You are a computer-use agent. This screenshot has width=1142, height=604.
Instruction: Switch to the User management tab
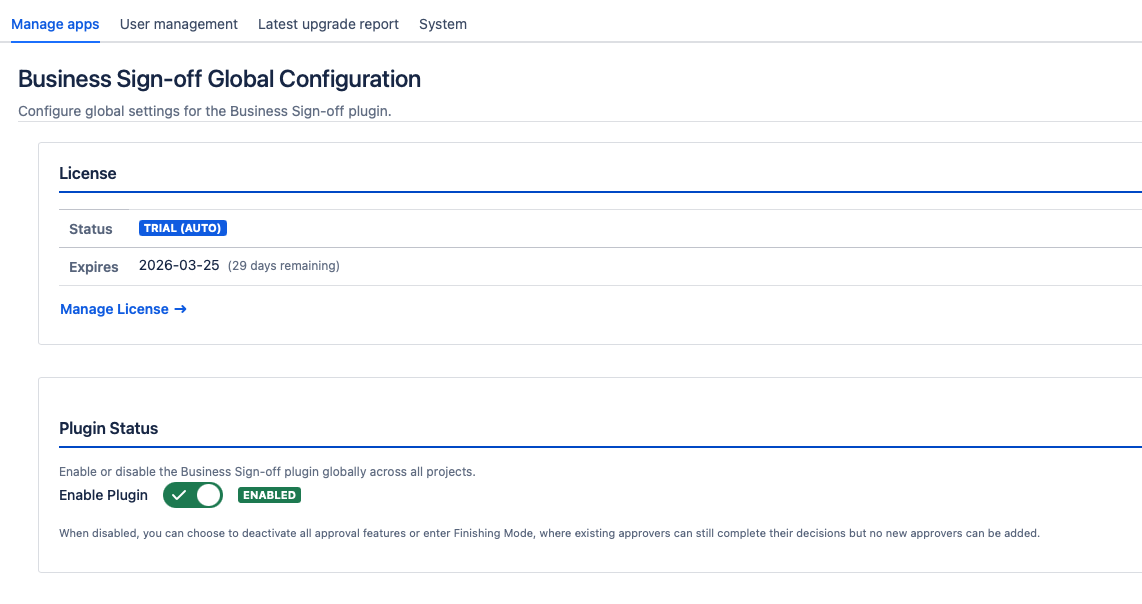(178, 24)
